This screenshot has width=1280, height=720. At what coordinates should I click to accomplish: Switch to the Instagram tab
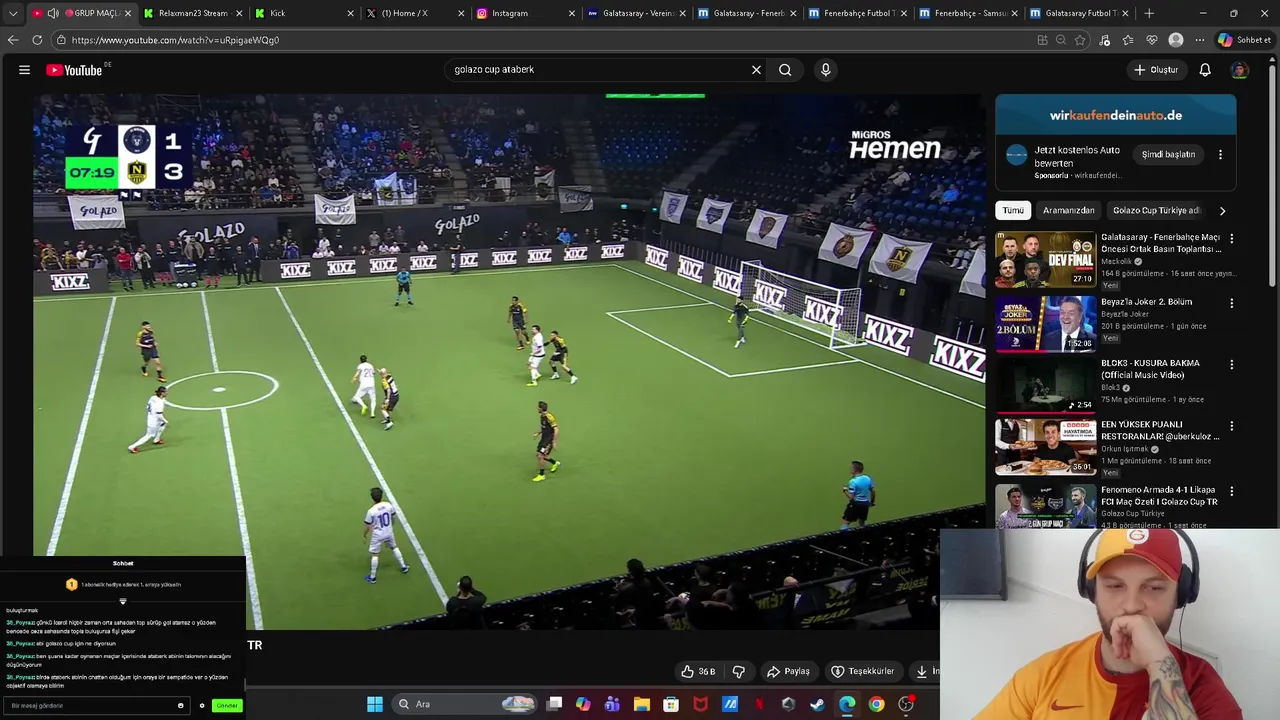pos(525,13)
